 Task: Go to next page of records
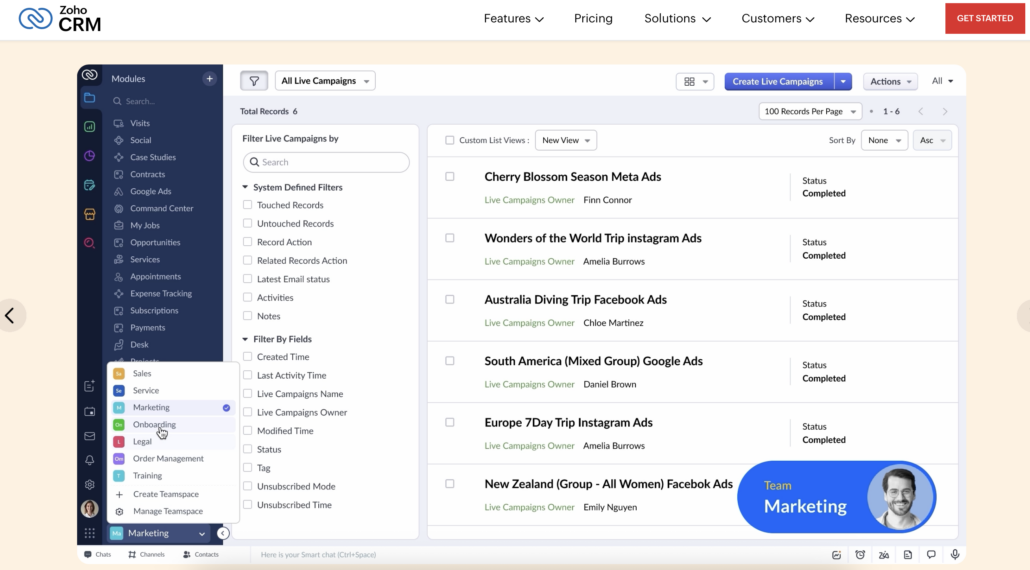coord(945,112)
